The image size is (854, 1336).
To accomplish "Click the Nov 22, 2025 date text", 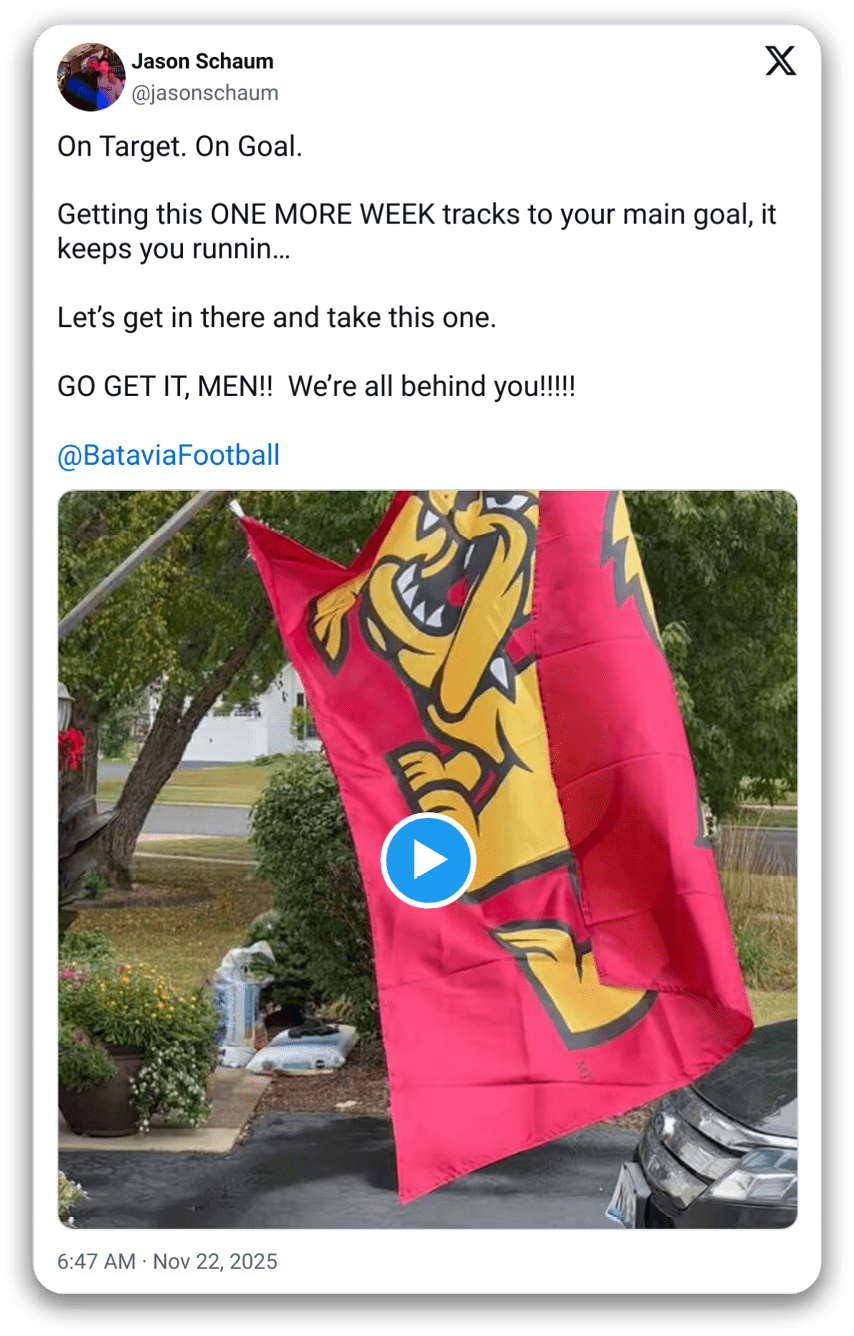I will [x=216, y=1261].
